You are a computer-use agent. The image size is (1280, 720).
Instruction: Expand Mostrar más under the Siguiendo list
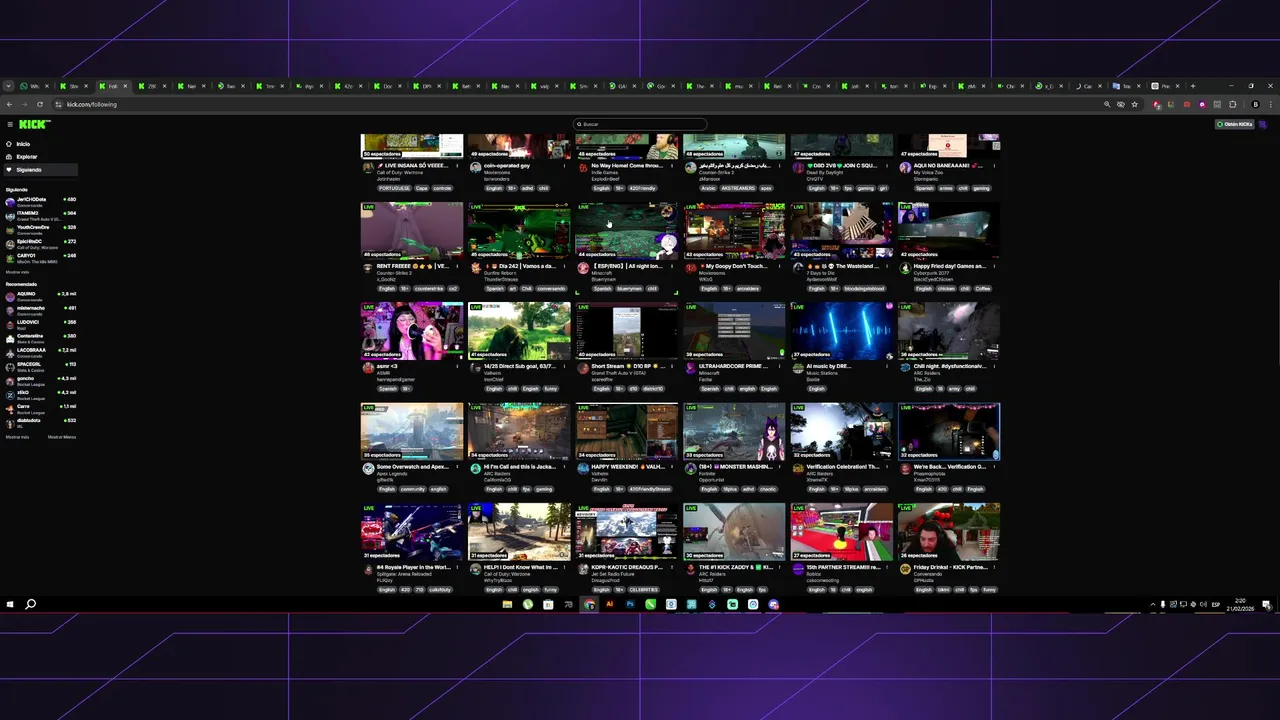[x=17, y=272]
